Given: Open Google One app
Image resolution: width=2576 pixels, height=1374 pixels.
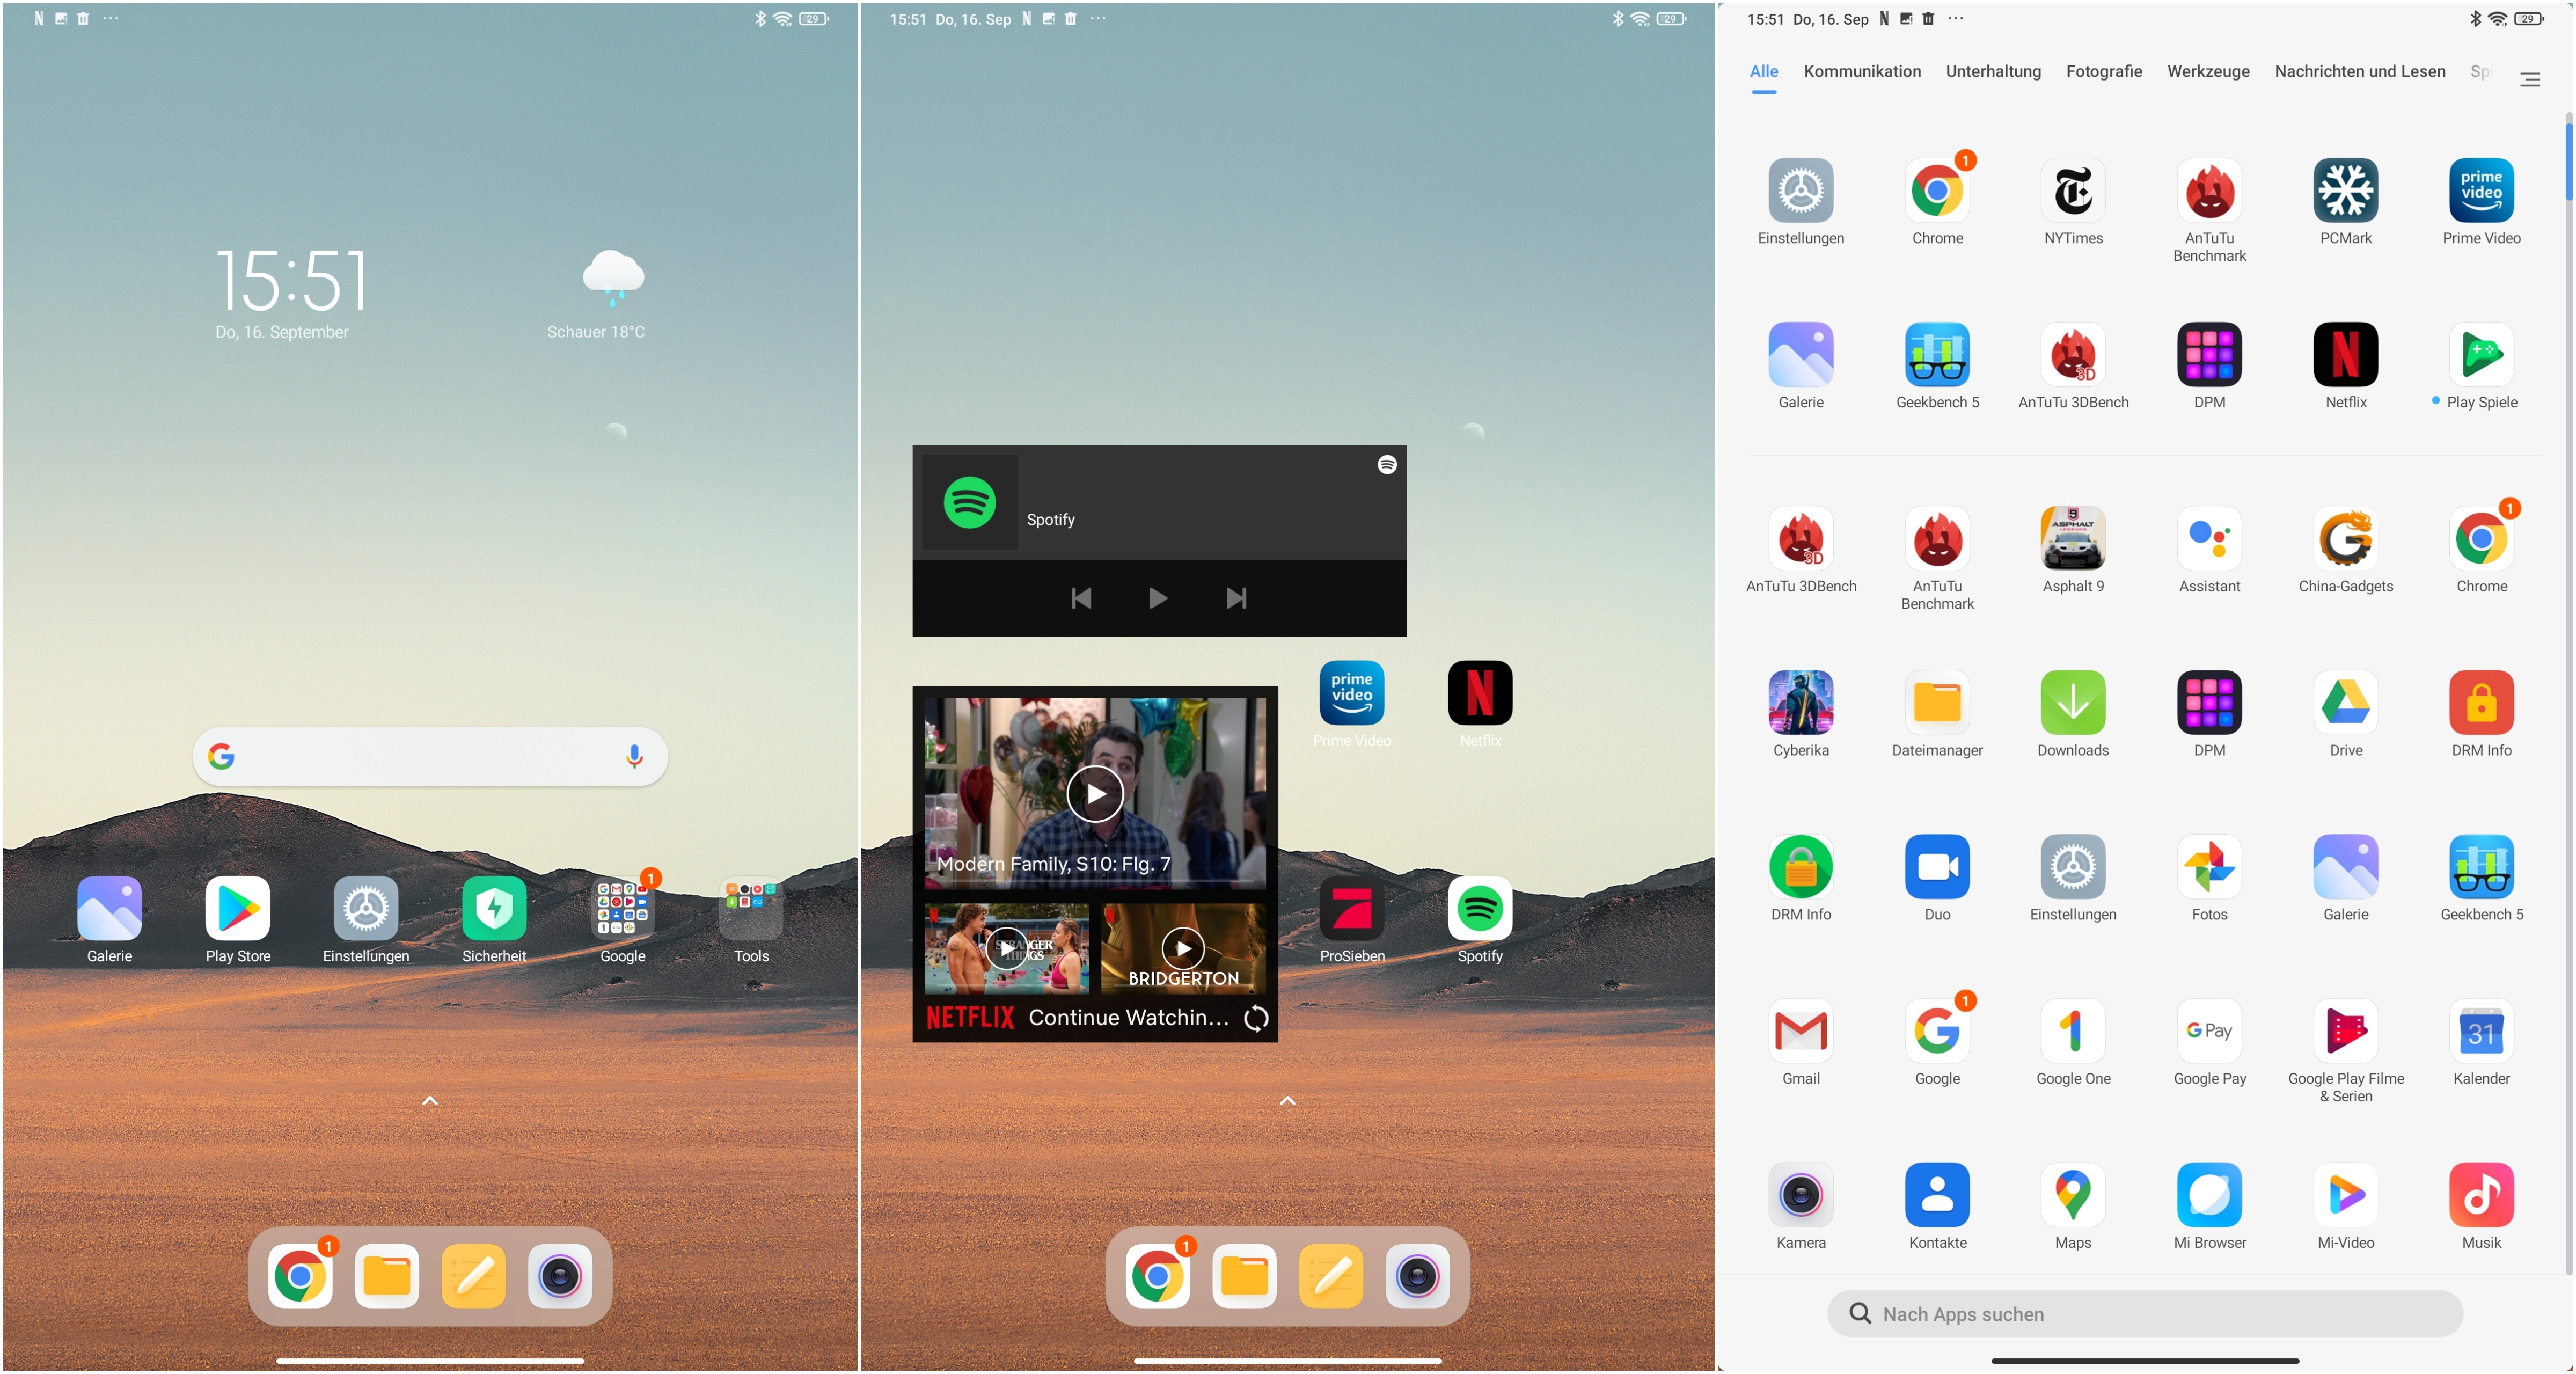Looking at the screenshot, I should 2073,1030.
